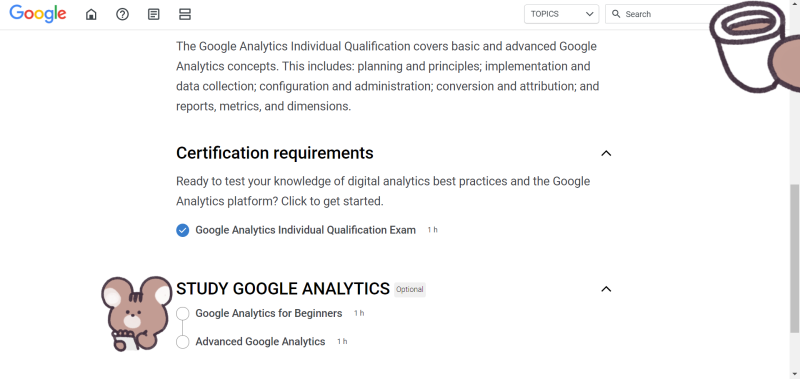Open the help question mark icon
Viewport: 800px width, 379px height.
coord(122,14)
